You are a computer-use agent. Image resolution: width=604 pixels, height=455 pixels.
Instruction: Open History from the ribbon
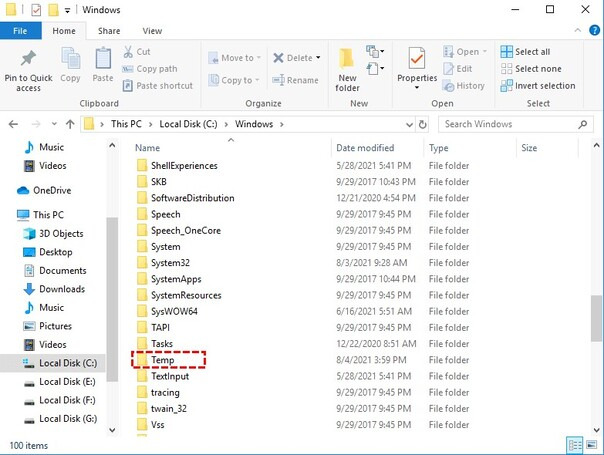(463, 86)
